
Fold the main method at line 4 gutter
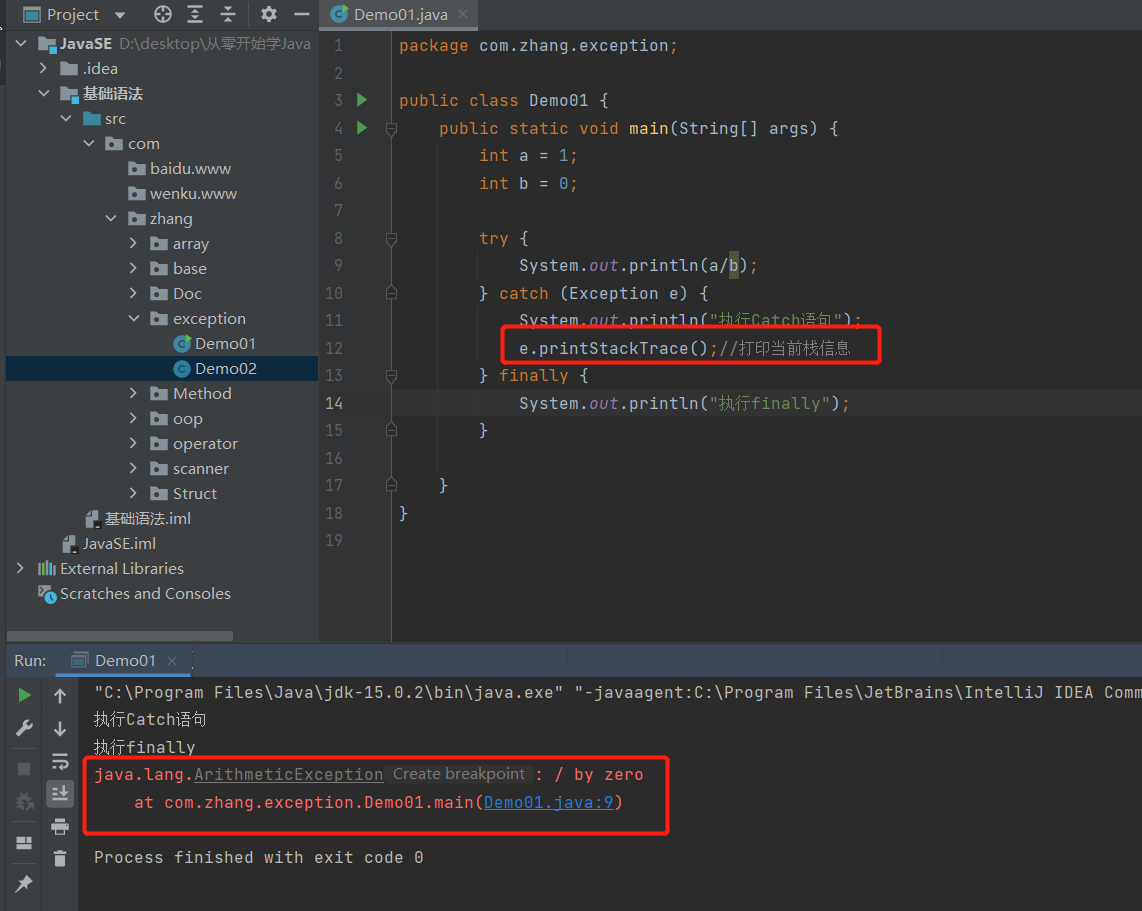pos(391,130)
